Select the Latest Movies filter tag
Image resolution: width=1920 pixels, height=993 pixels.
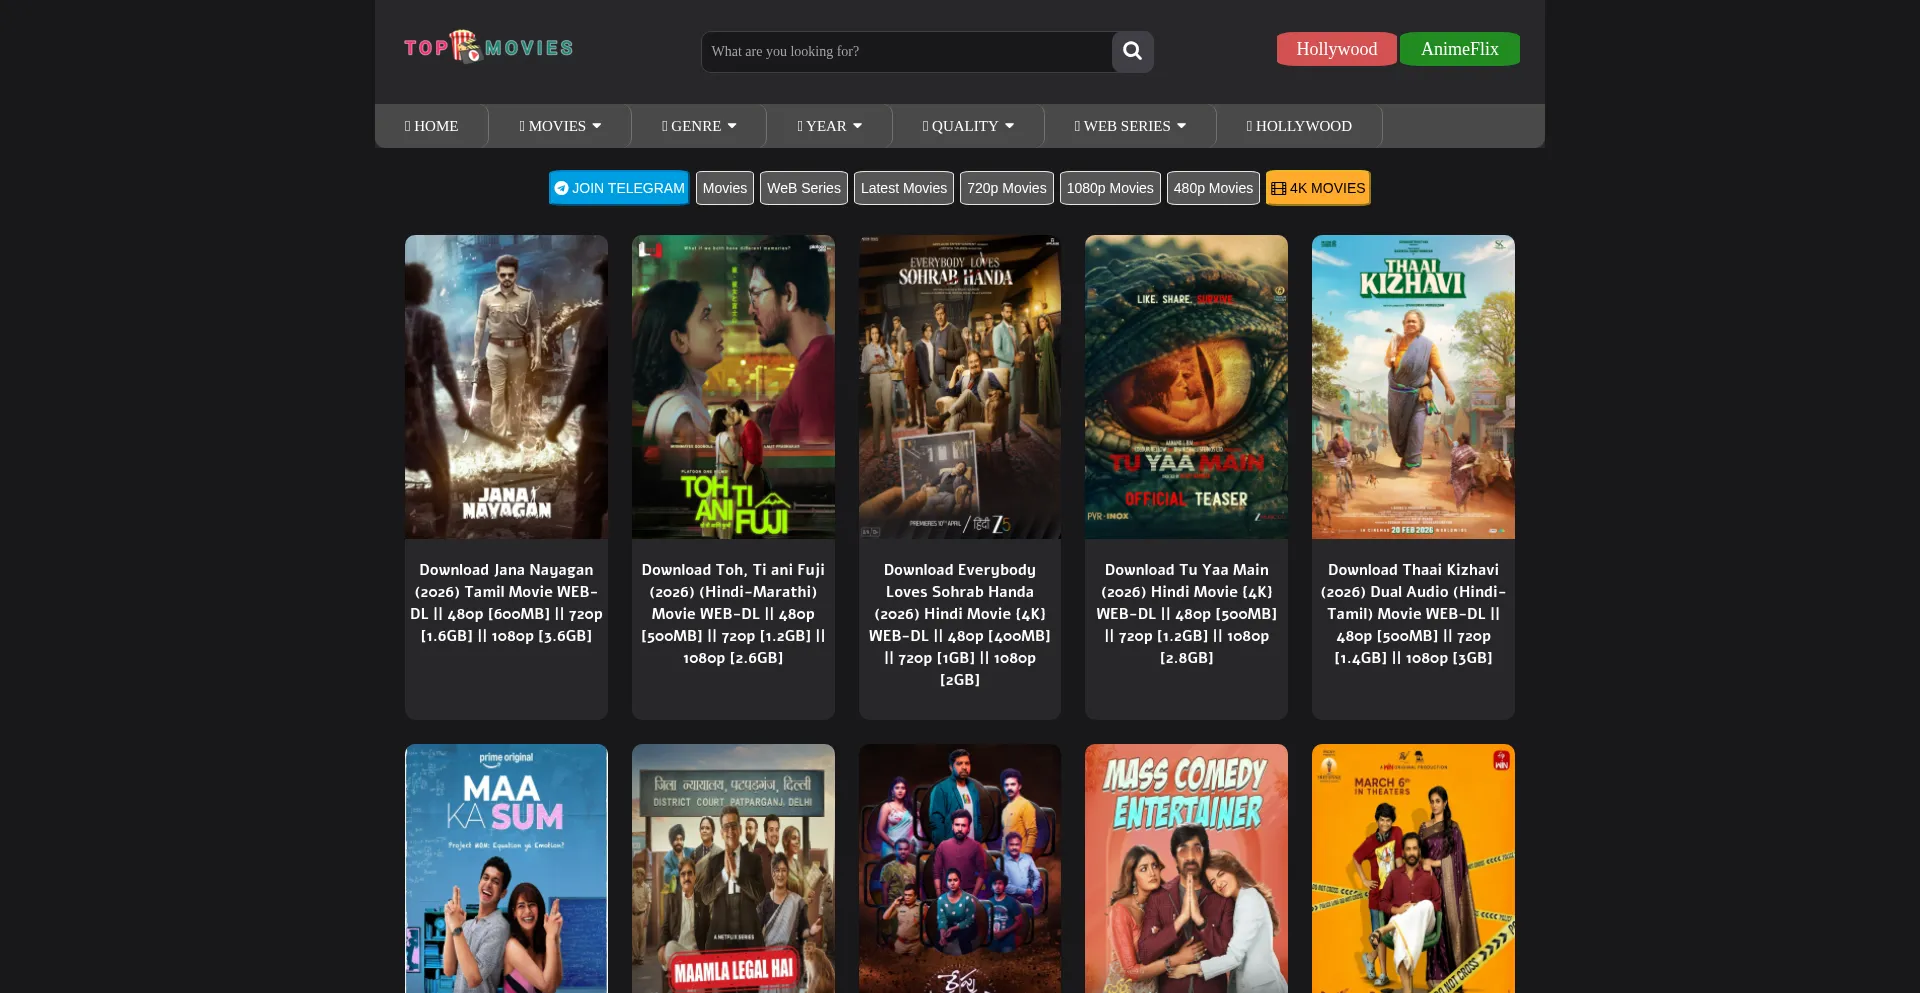pos(904,188)
